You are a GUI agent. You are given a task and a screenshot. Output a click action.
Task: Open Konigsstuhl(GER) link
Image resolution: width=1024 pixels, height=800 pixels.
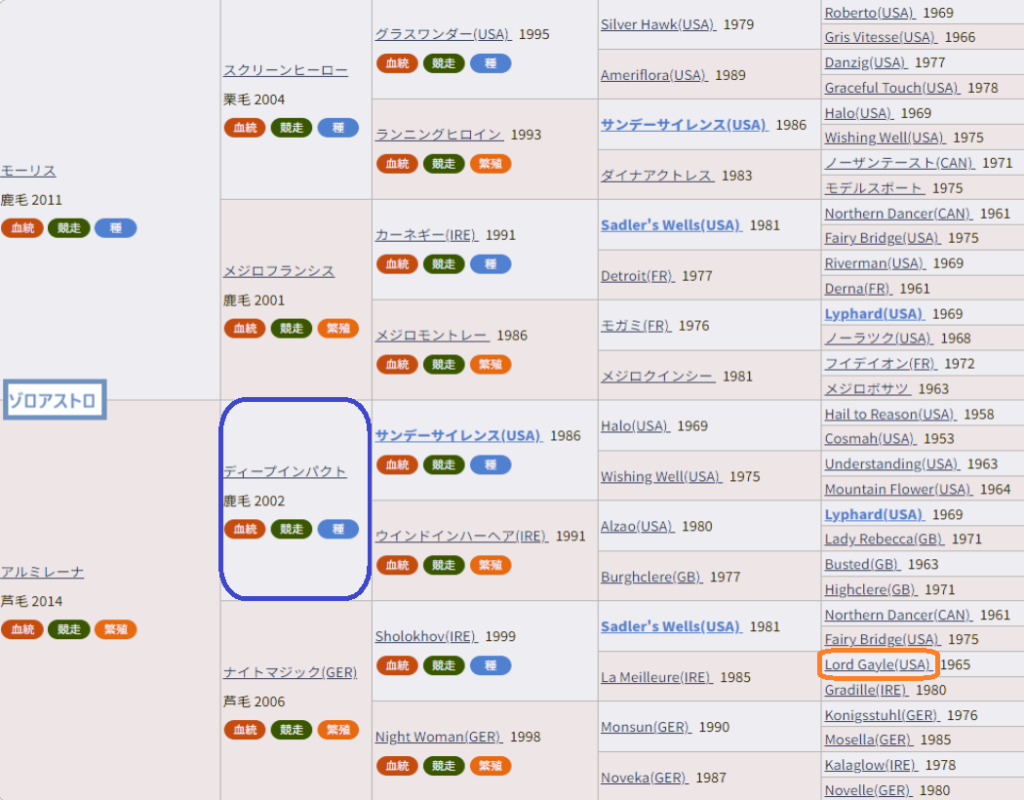click(882, 715)
